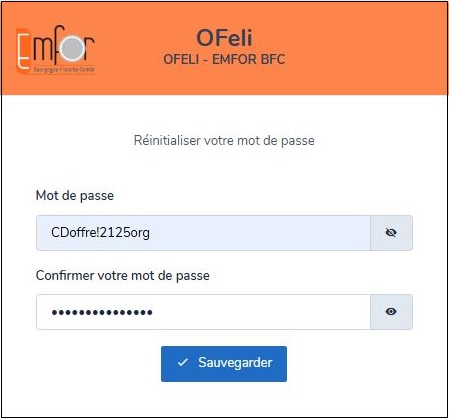Hide the visible password using crossed-eye icon
Viewport: 449px width, 418px height.
[391, 233]
